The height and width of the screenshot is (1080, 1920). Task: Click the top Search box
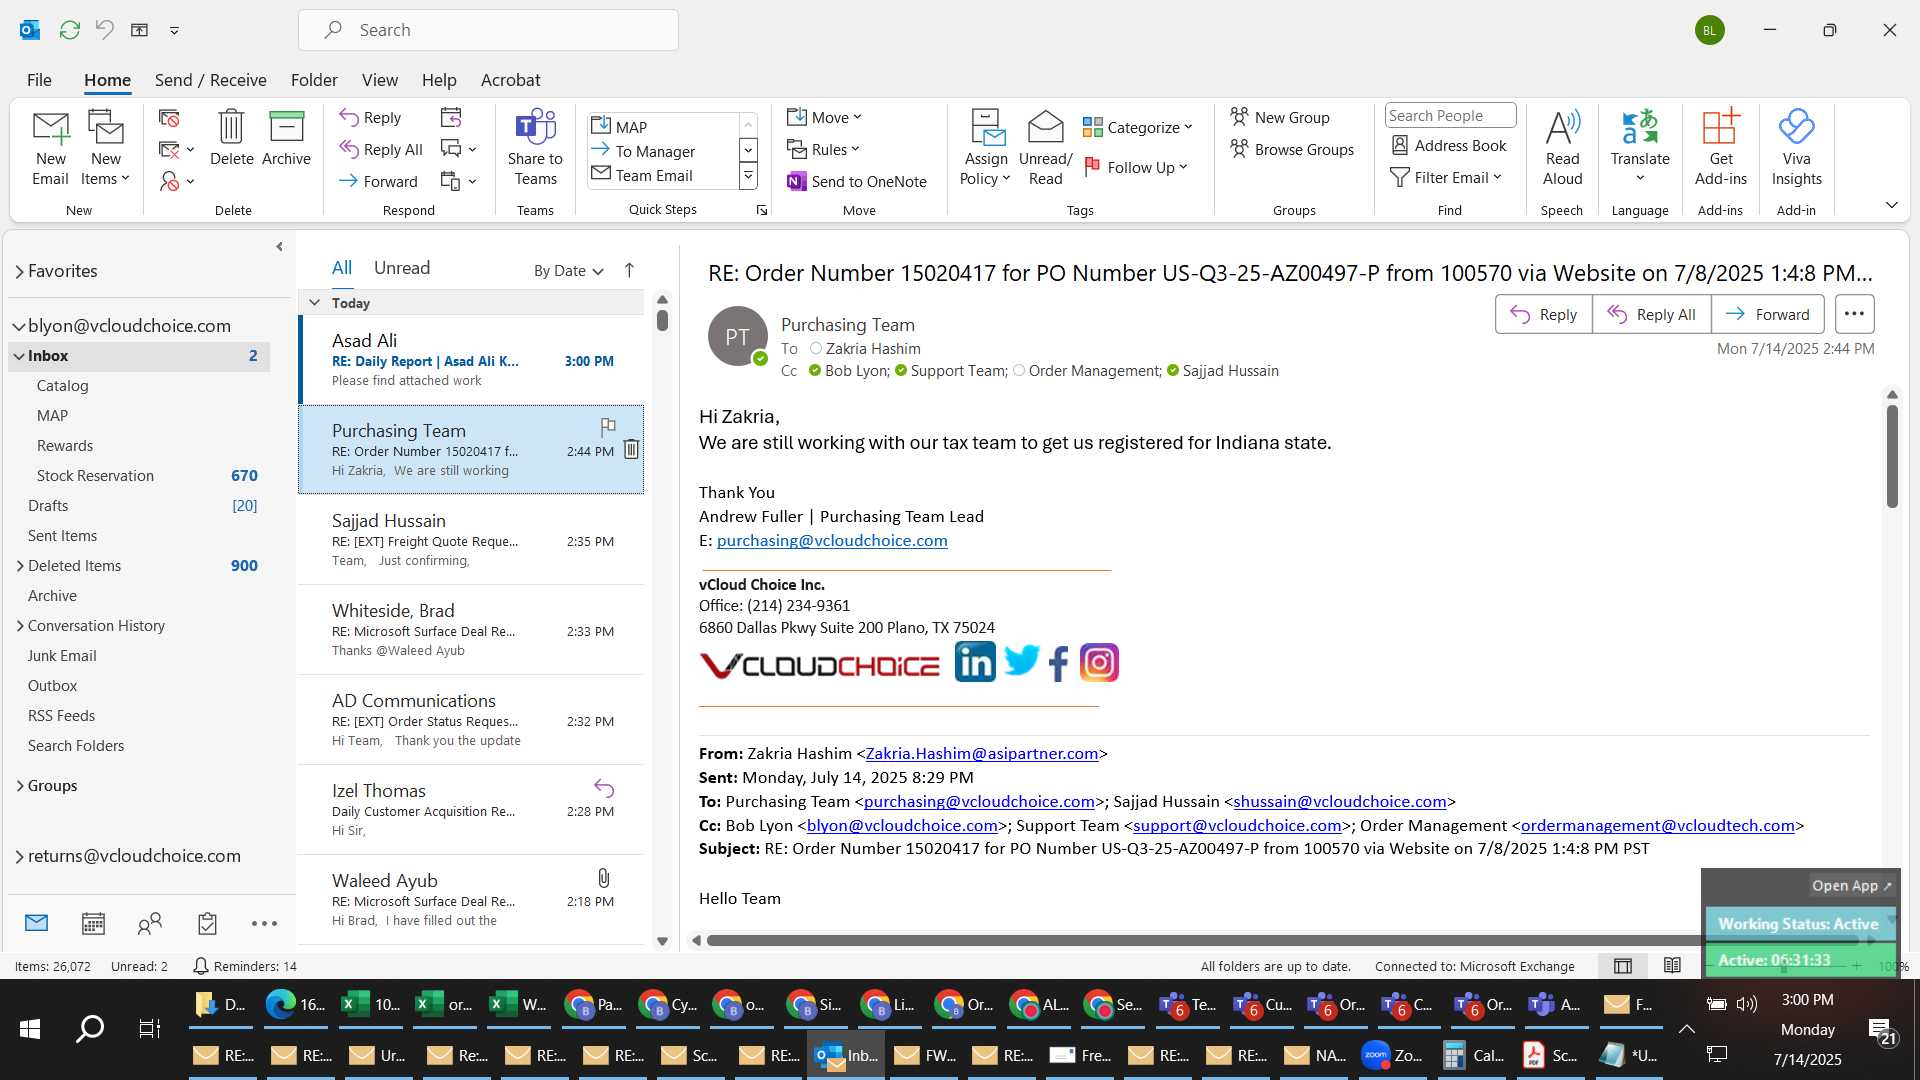coord(488,30)
